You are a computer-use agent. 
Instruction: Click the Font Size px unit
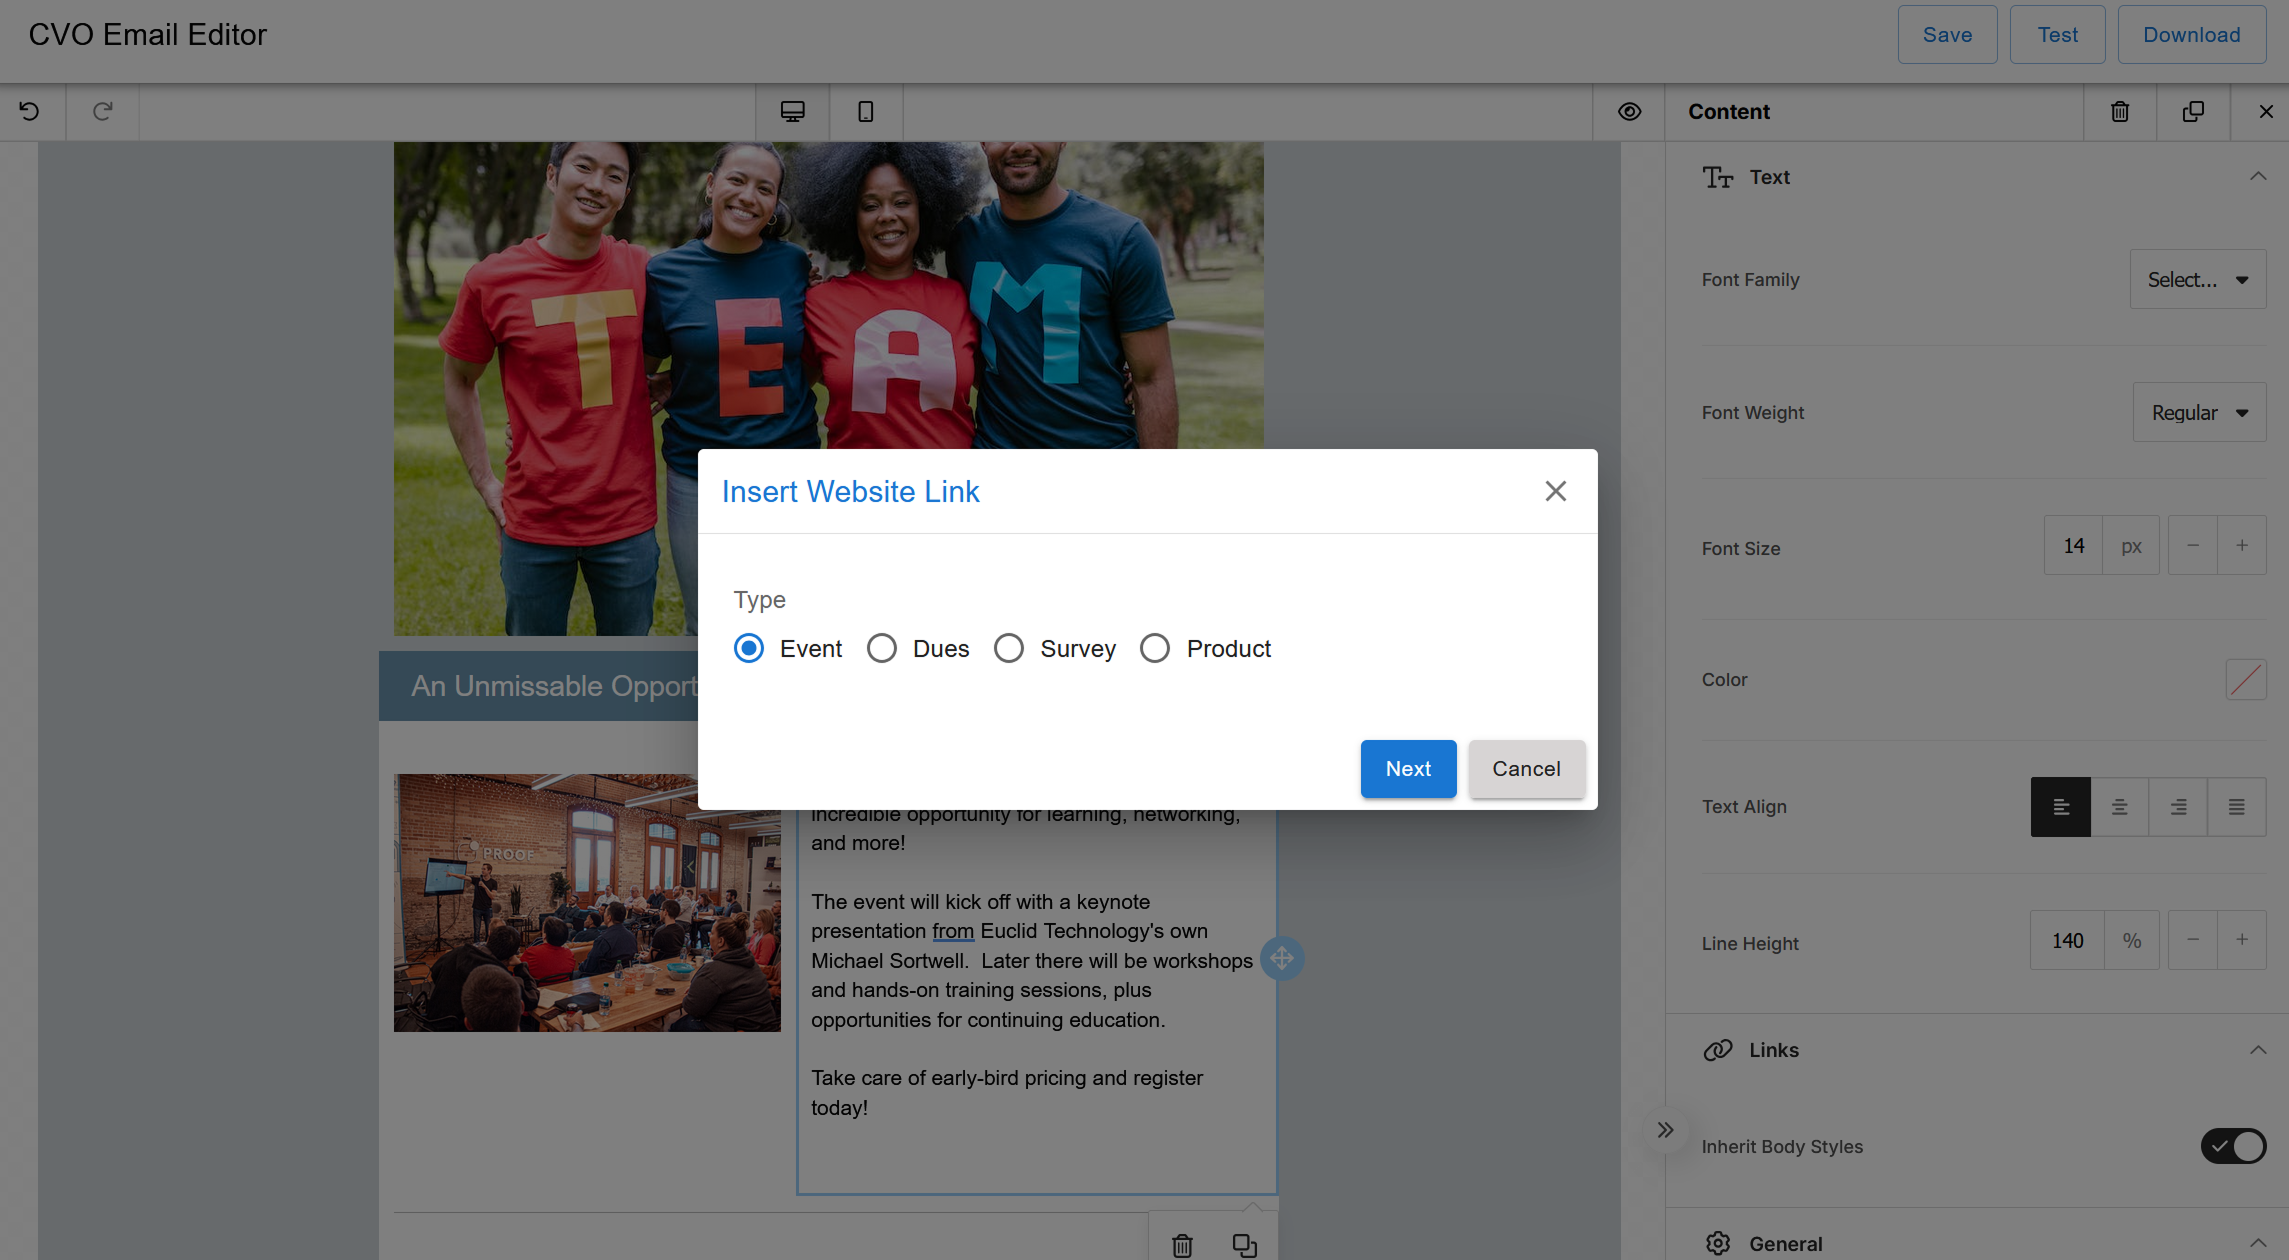tap(2131, 545)
